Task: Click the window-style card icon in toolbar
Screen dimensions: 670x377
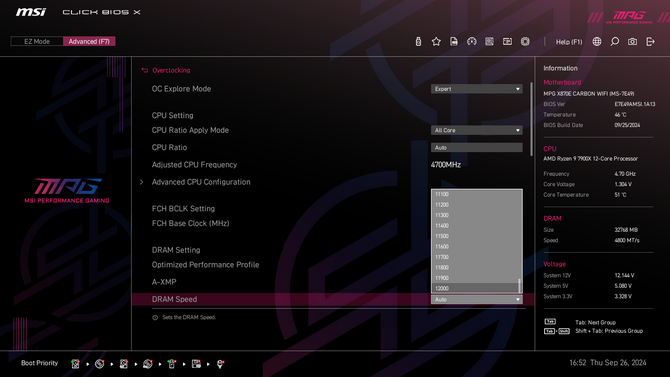Action: click(x=507, y=41)
